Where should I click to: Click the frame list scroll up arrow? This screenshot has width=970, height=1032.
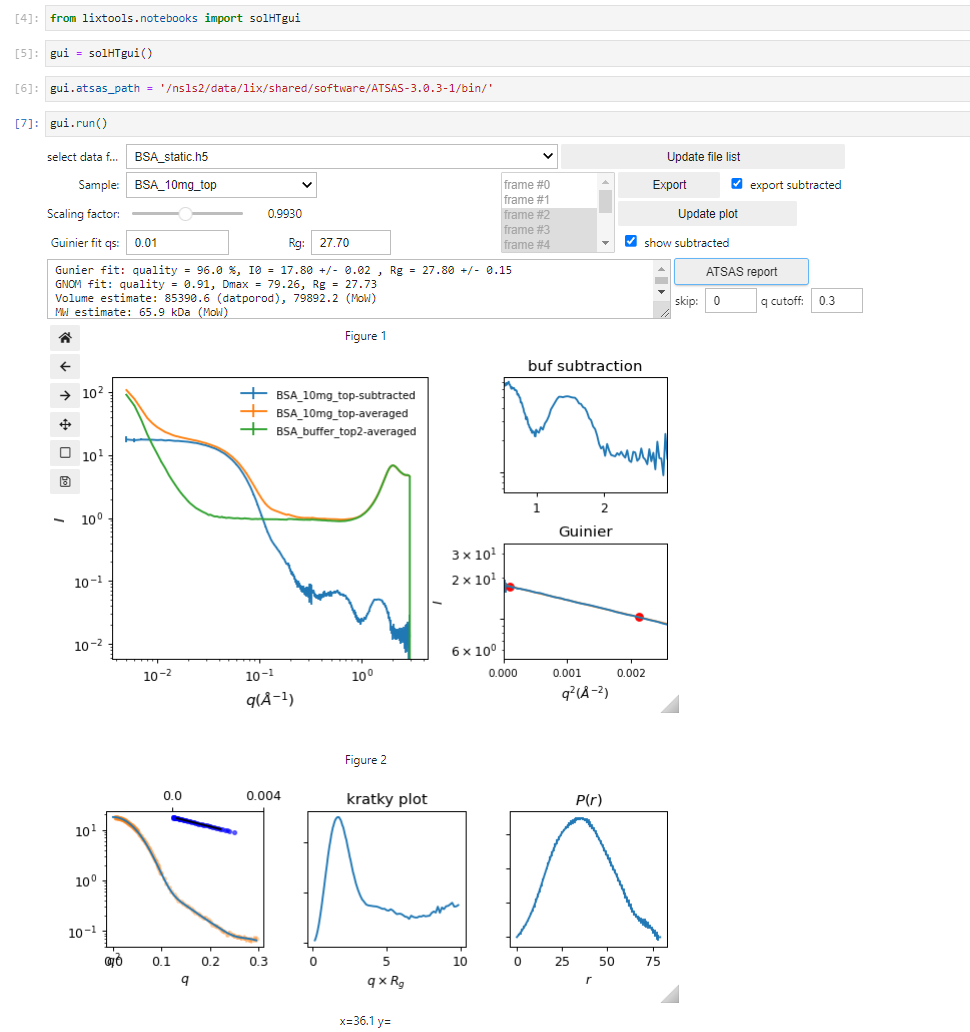[605, 182]
